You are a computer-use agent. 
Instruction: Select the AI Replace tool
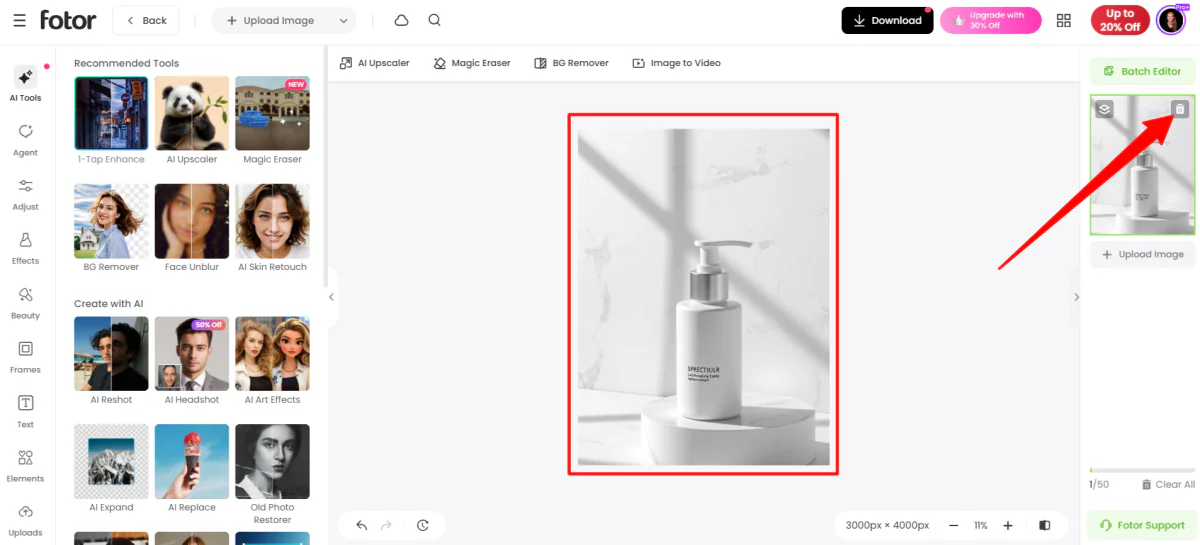[191, 469]
